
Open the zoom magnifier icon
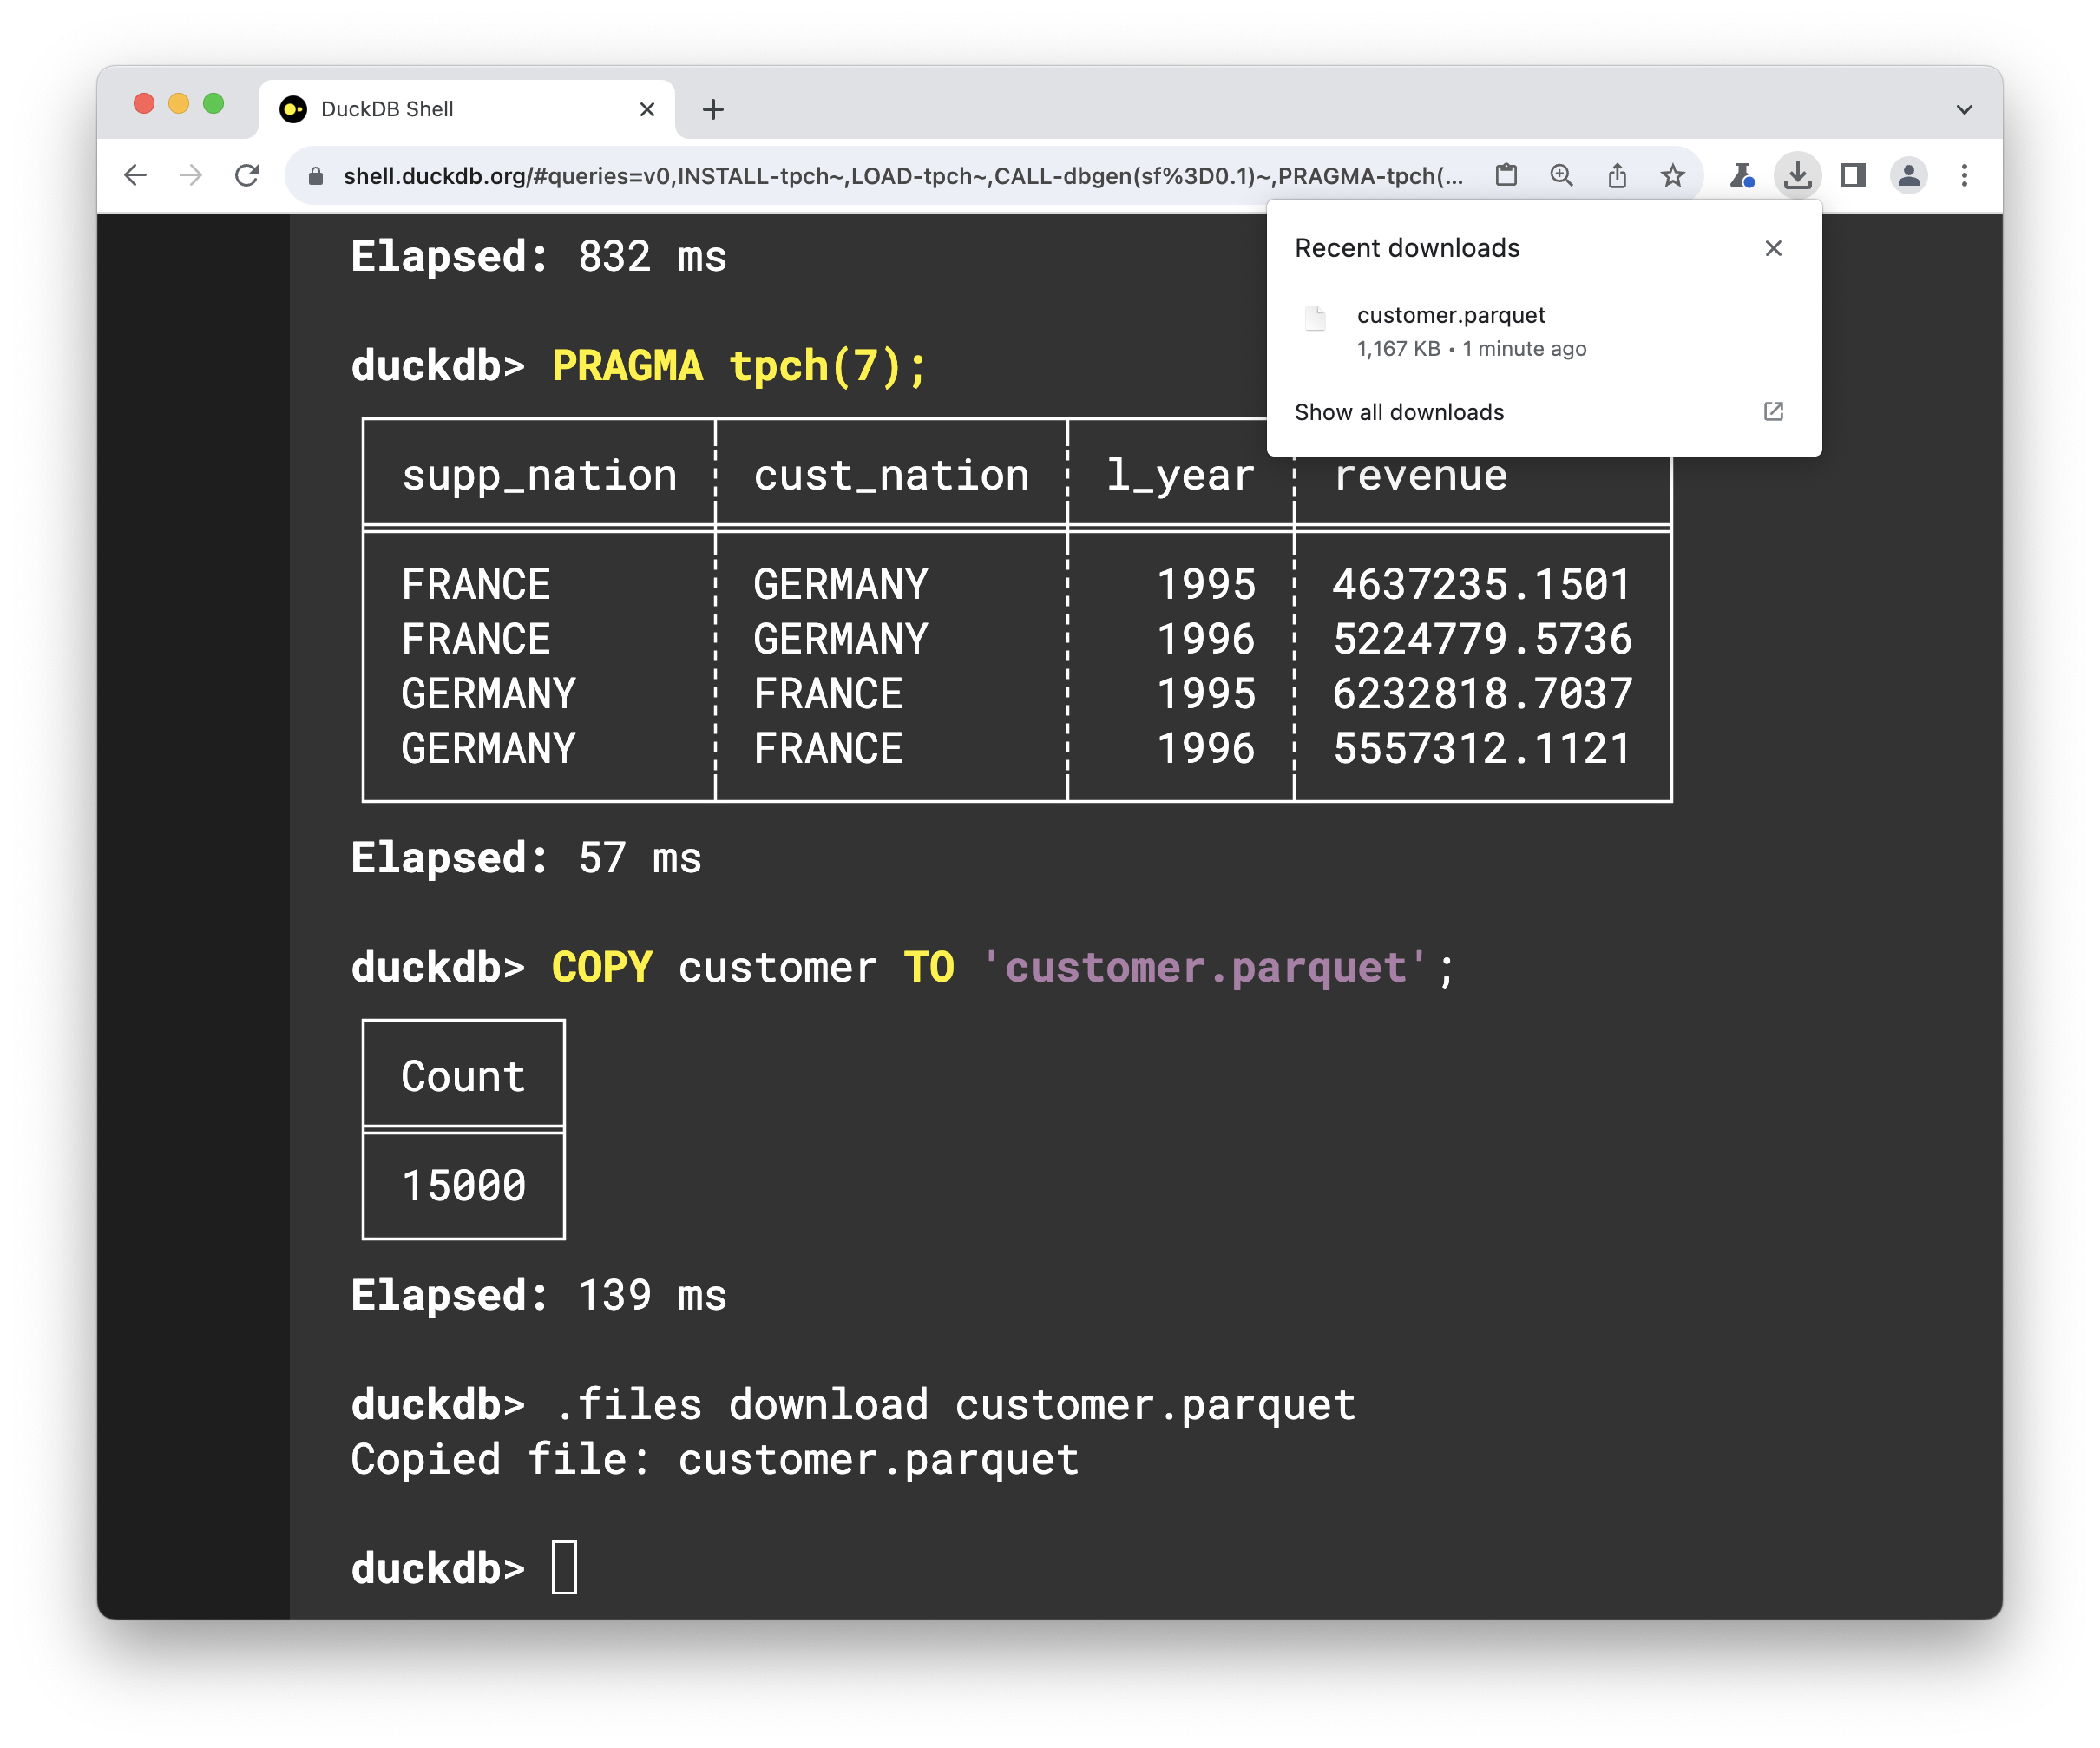coord(1562,175)
